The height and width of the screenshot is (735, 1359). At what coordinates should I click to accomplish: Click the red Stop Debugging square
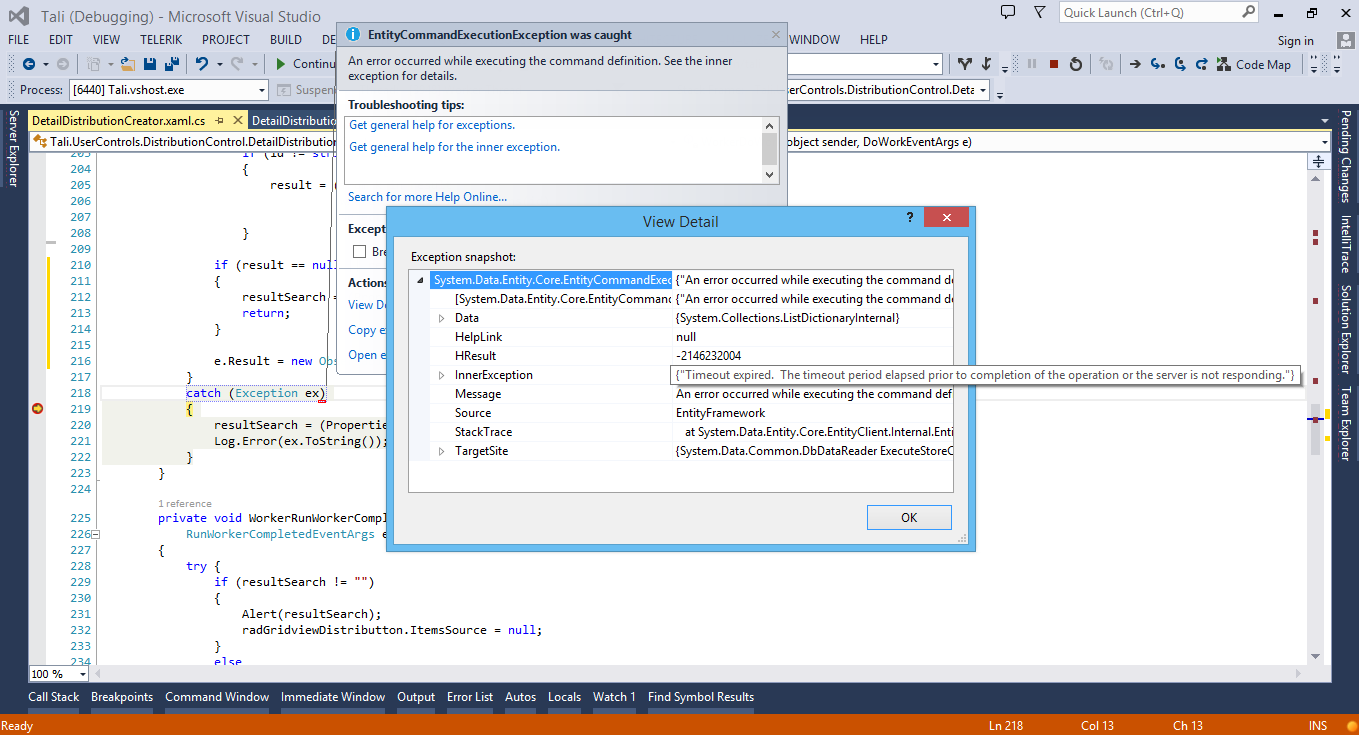(x=1054, y=64)
